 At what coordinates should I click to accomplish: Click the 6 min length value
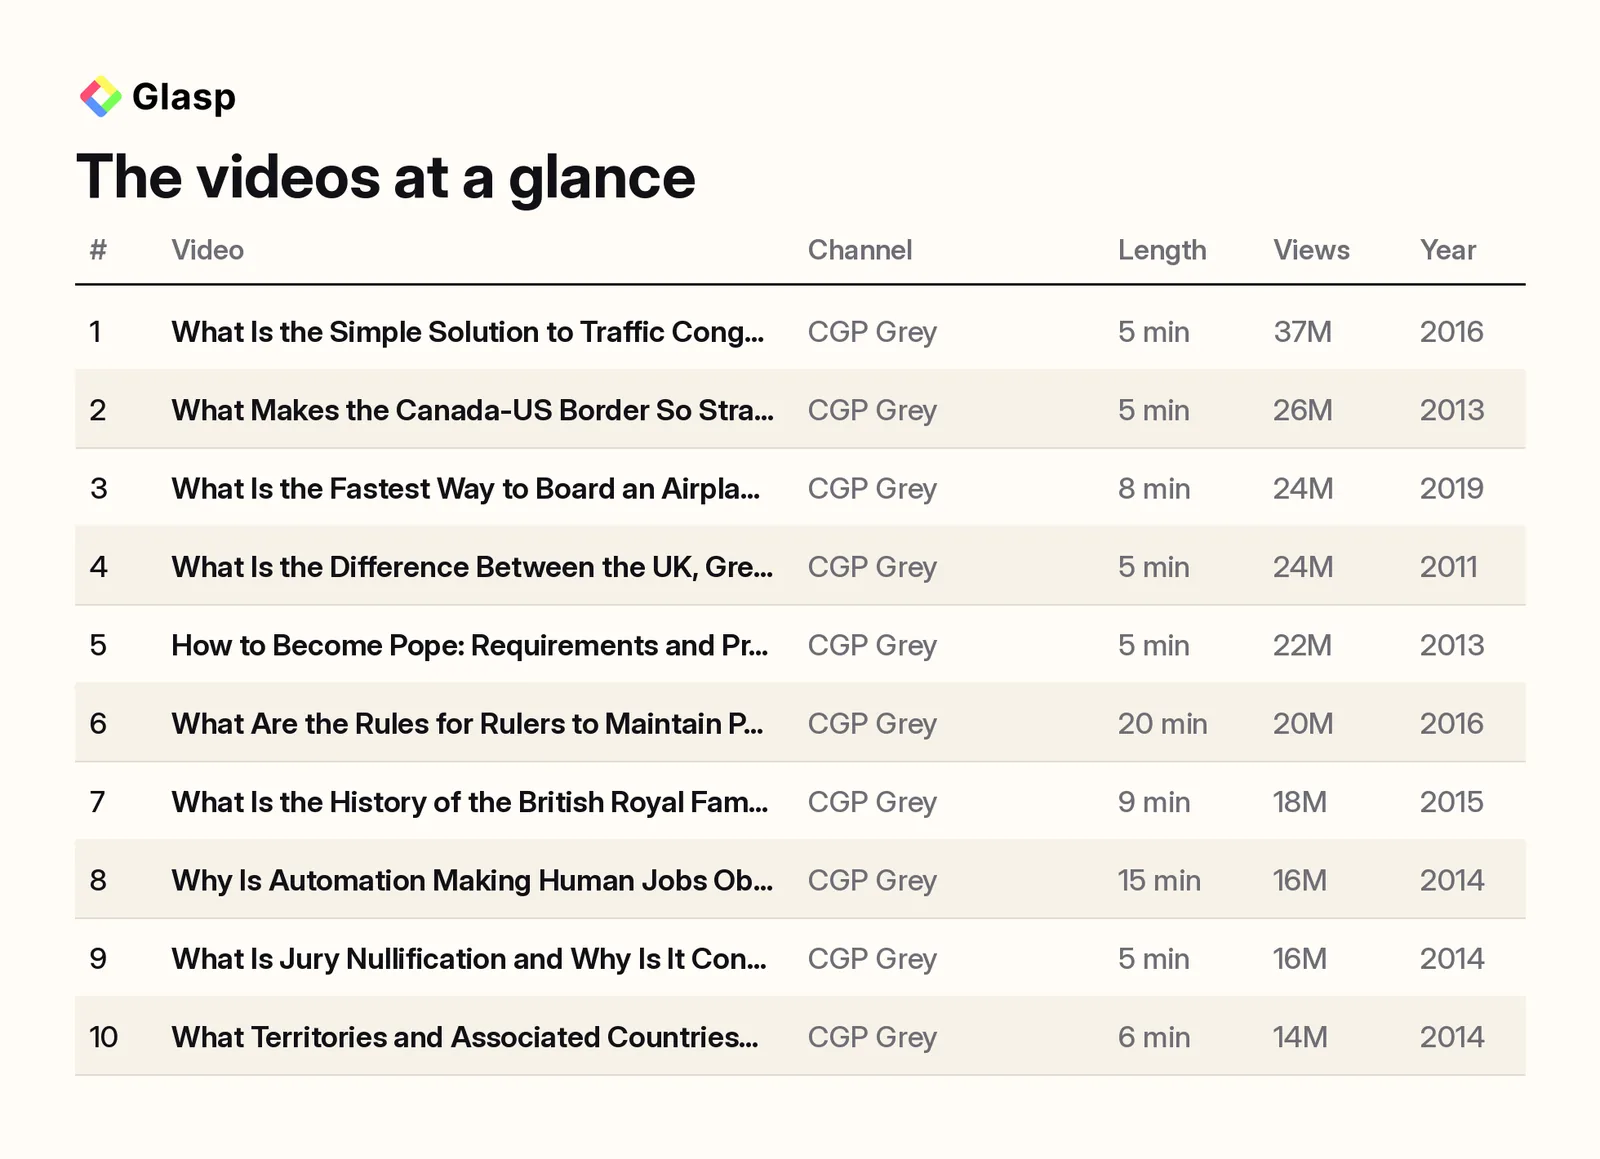point(1154,1037)
